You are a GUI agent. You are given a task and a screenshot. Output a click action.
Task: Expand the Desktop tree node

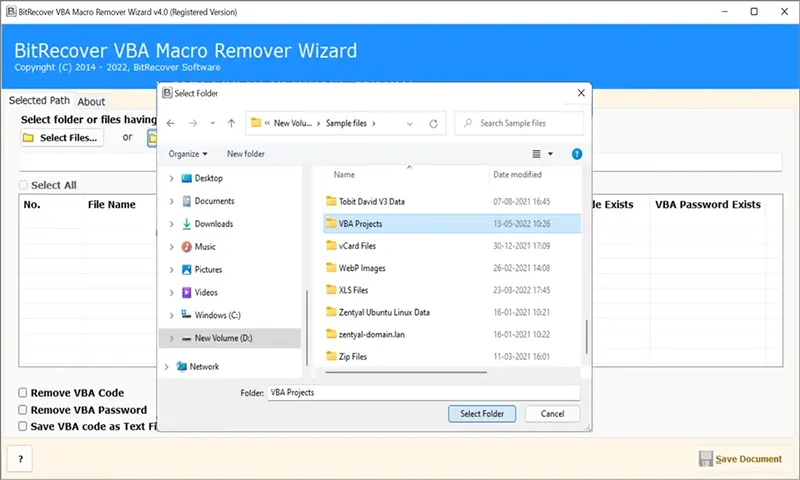coord(171,179)
